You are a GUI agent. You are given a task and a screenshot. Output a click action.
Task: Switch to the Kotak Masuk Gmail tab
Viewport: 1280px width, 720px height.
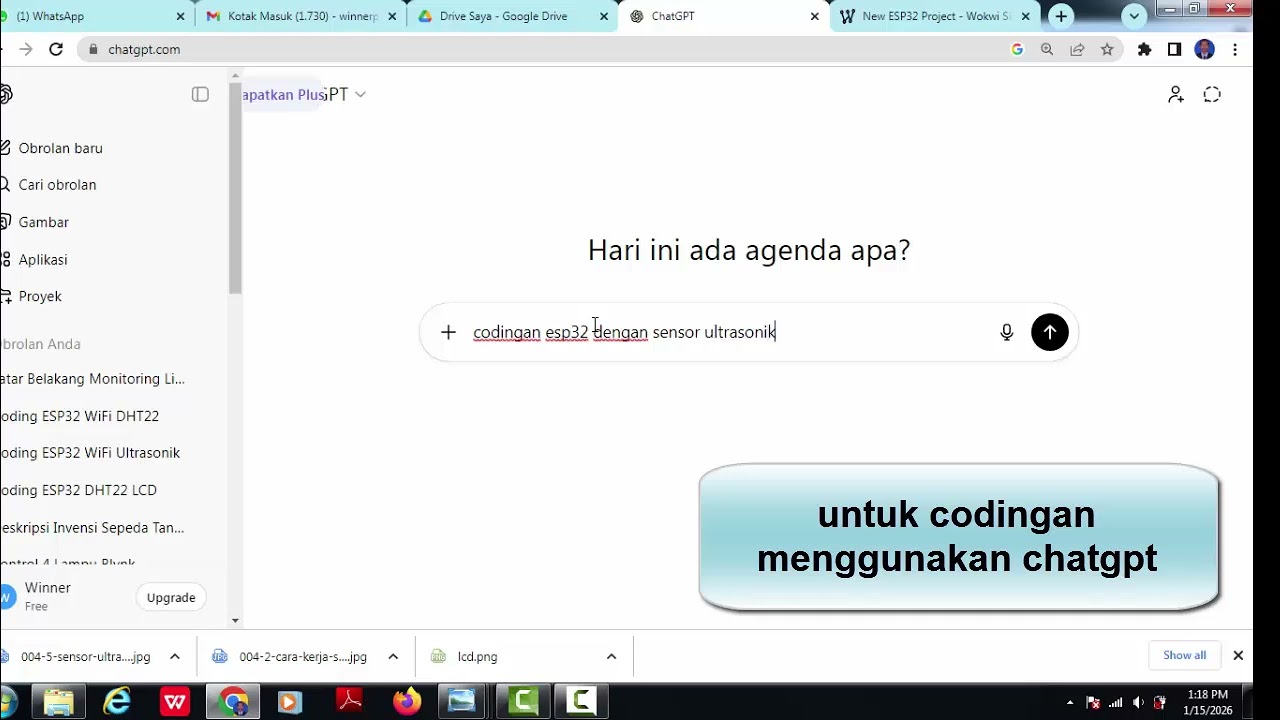tap(301, 16)
